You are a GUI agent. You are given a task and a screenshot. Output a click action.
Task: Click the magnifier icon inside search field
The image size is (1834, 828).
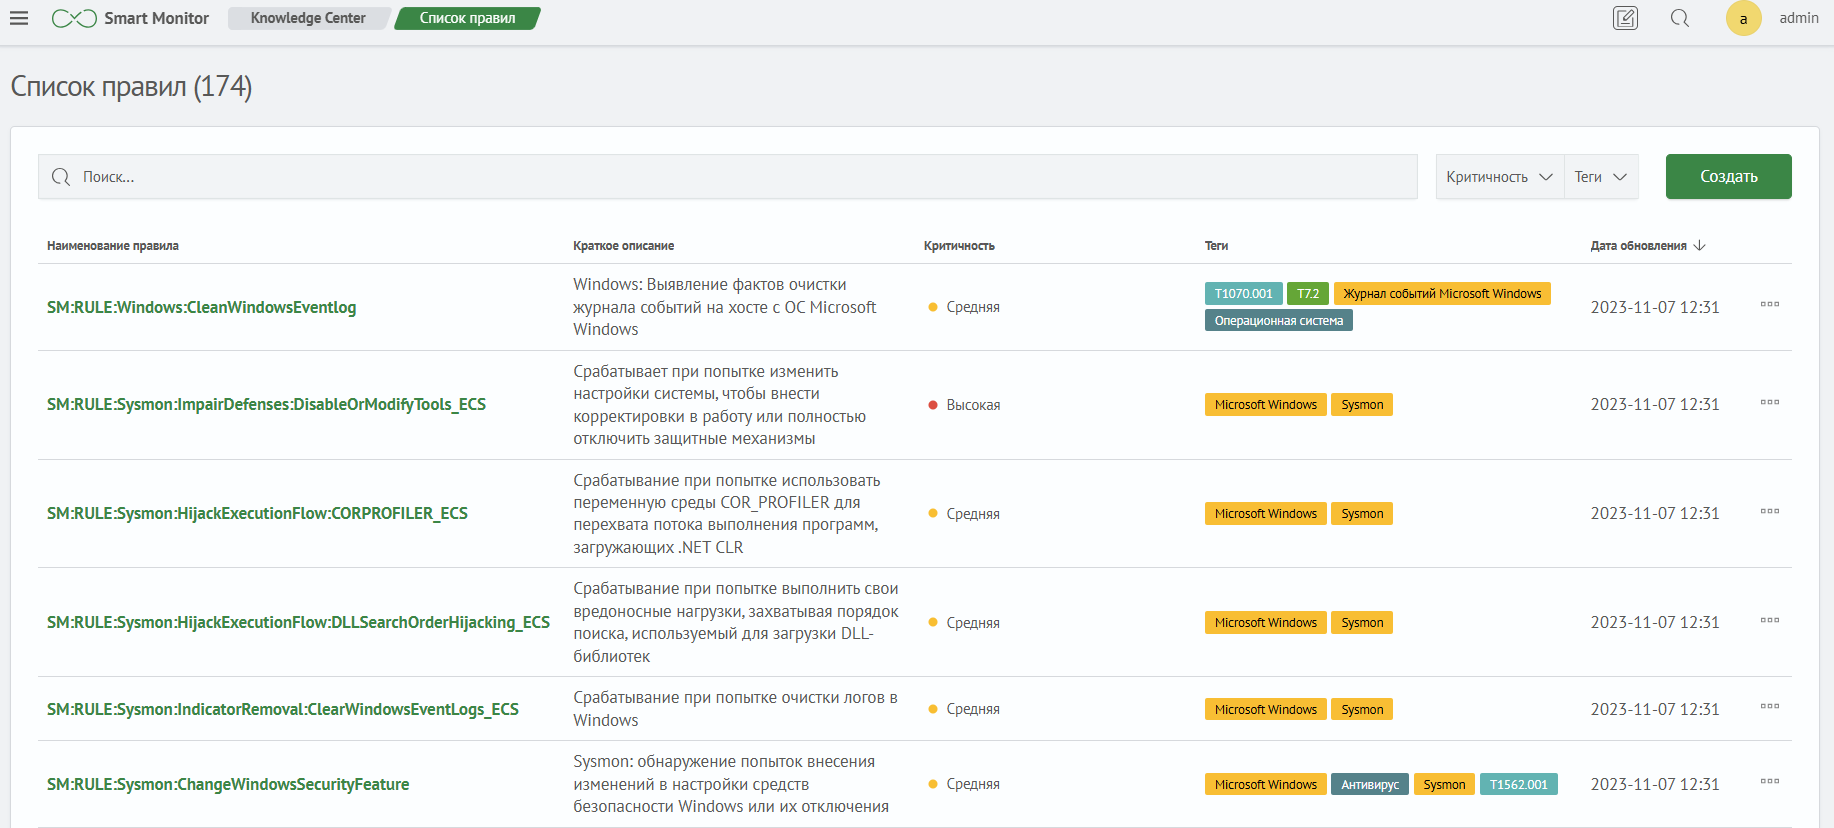[x=61, y=177]
